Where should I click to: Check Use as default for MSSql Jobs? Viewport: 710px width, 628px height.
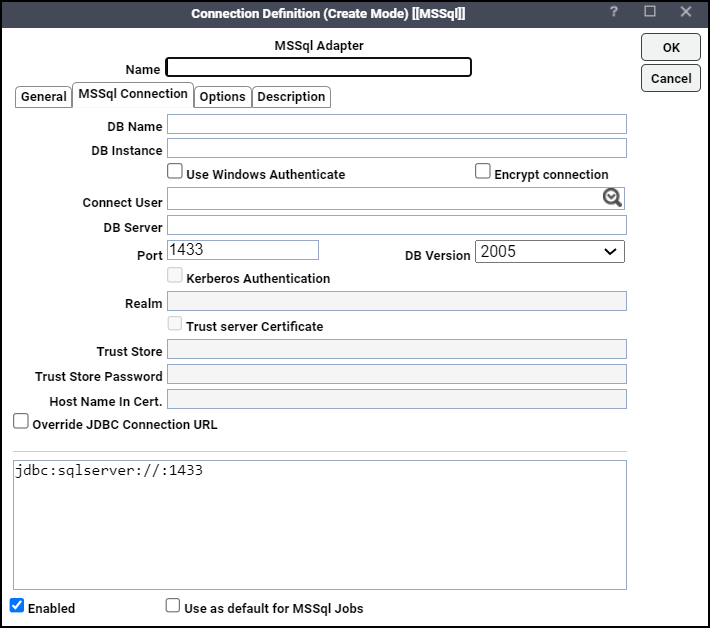(173, 605)
